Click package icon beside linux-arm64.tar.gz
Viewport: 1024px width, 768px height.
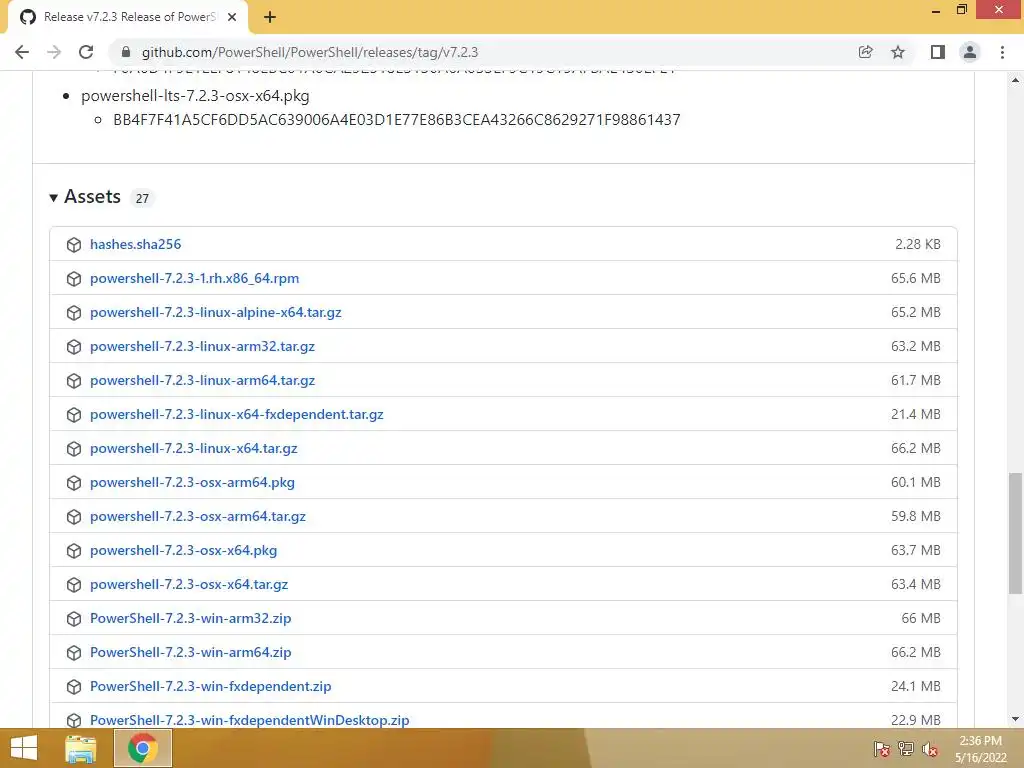[74, 381]
